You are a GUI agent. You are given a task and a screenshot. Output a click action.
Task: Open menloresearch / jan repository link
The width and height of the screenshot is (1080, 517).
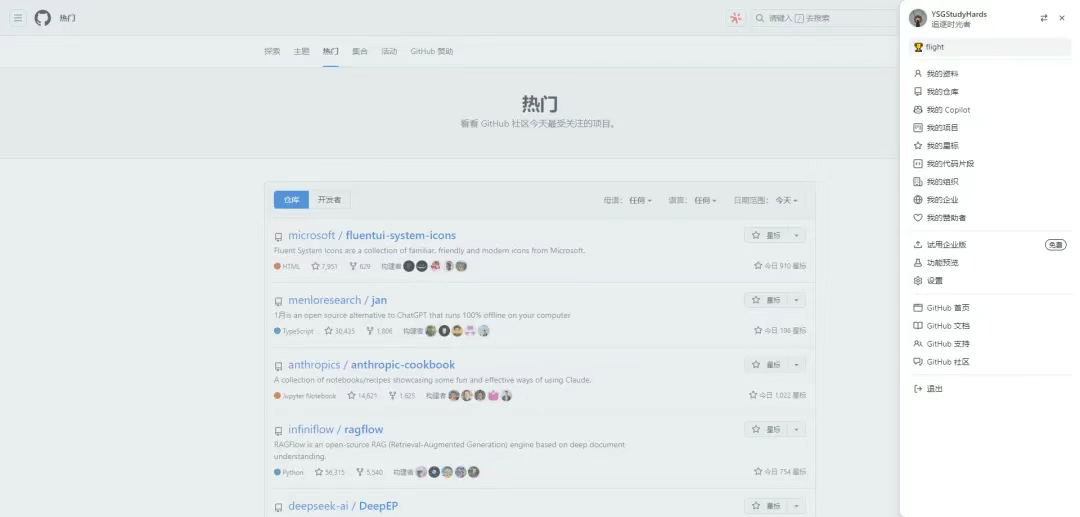pos(338,300)
